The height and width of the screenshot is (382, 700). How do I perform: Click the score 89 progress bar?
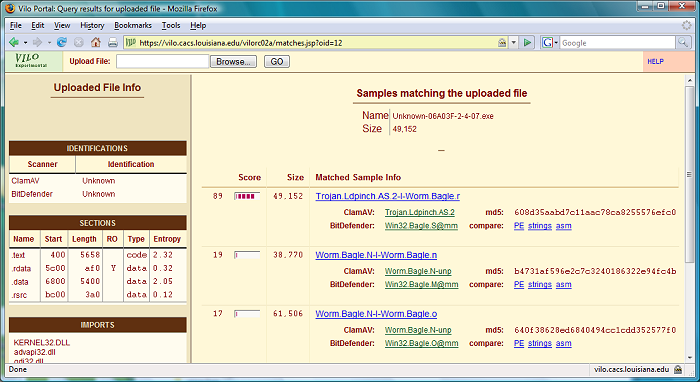click(247, 196)
